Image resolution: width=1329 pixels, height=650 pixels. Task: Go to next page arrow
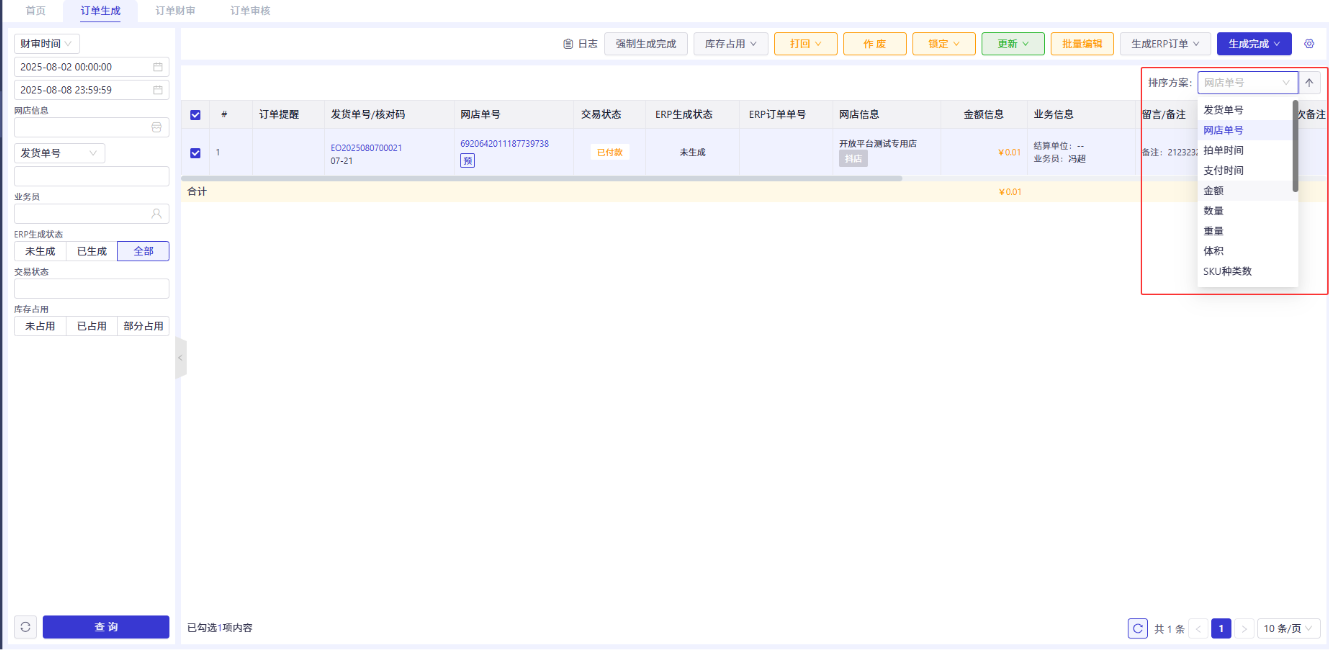click(1244, 629)
